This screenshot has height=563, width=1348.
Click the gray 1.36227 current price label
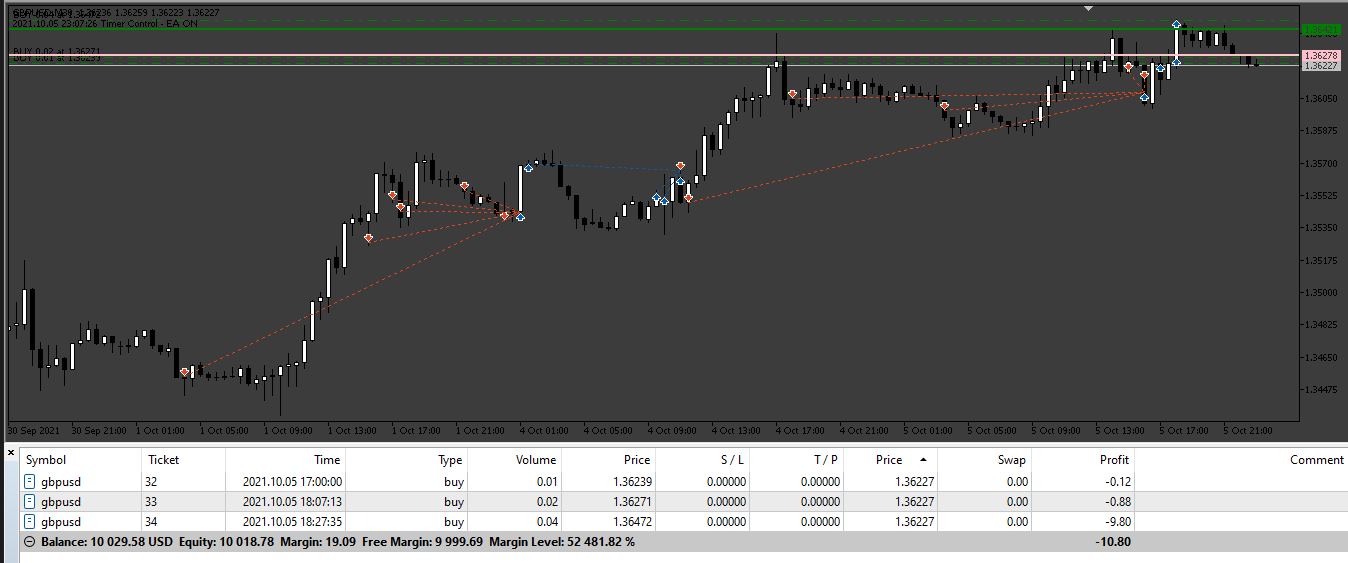point(1321,66)
